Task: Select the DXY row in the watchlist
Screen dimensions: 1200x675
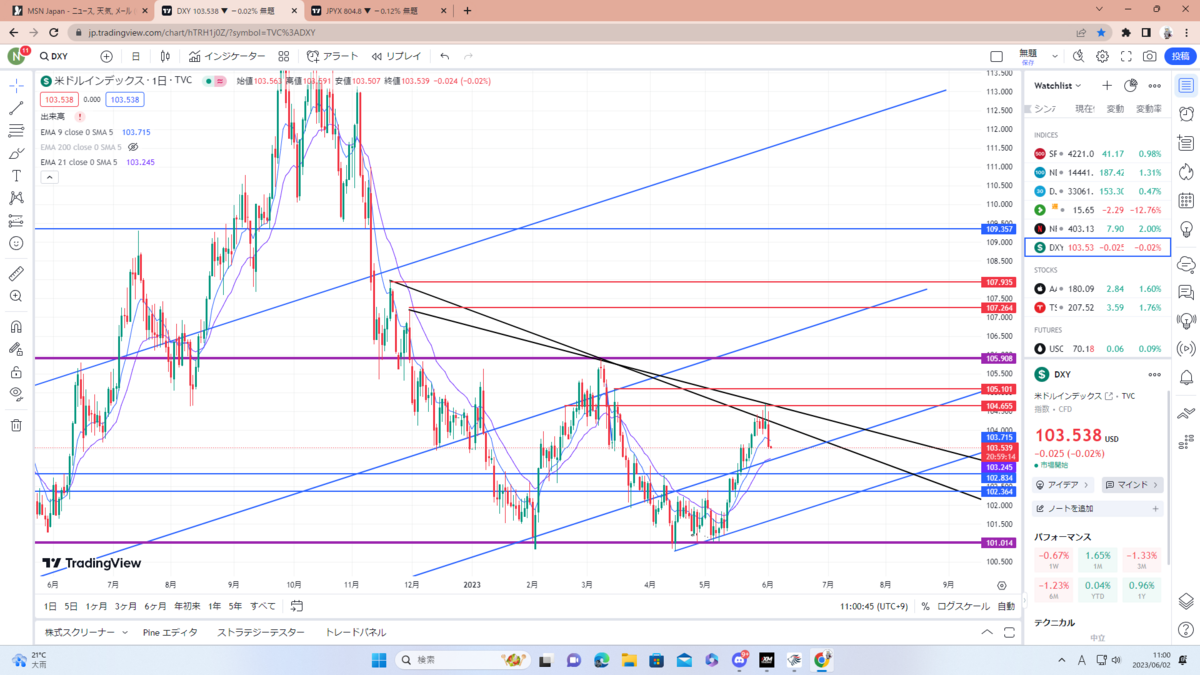Action: click(x=1099, y=247)
